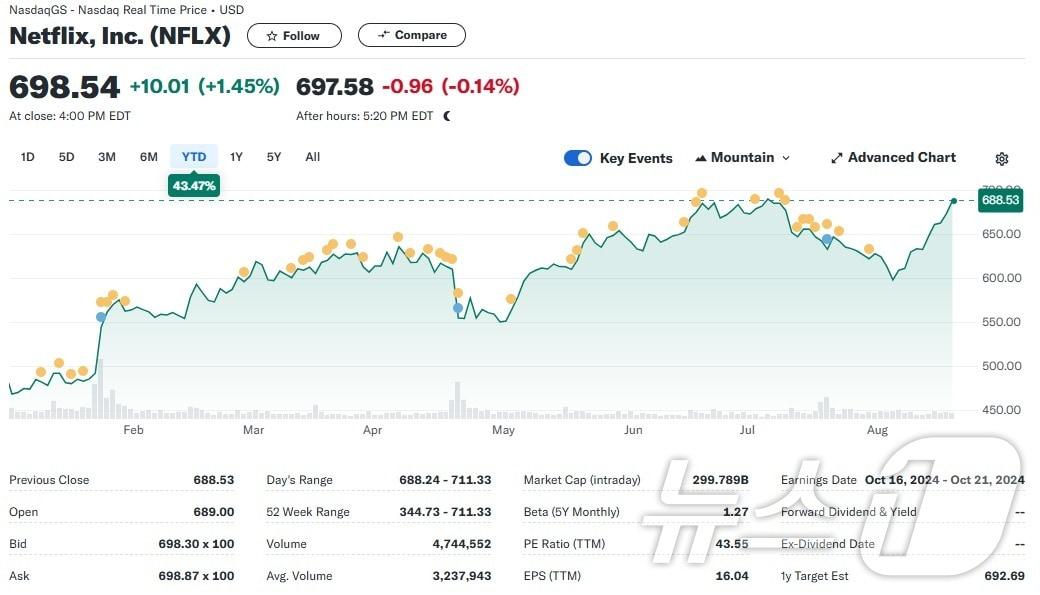
Task: Click the blue event marker in mid April
Action: (x=458, y=308)
